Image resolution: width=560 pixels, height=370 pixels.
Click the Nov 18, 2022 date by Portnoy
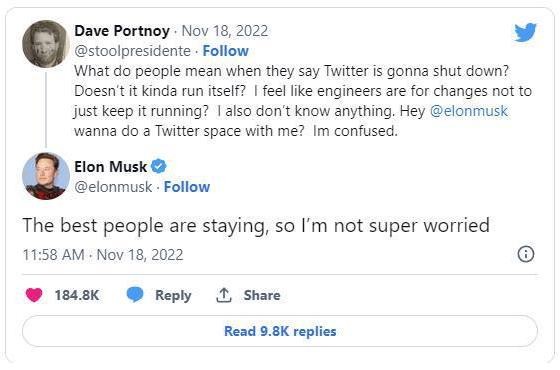[225, 31]
